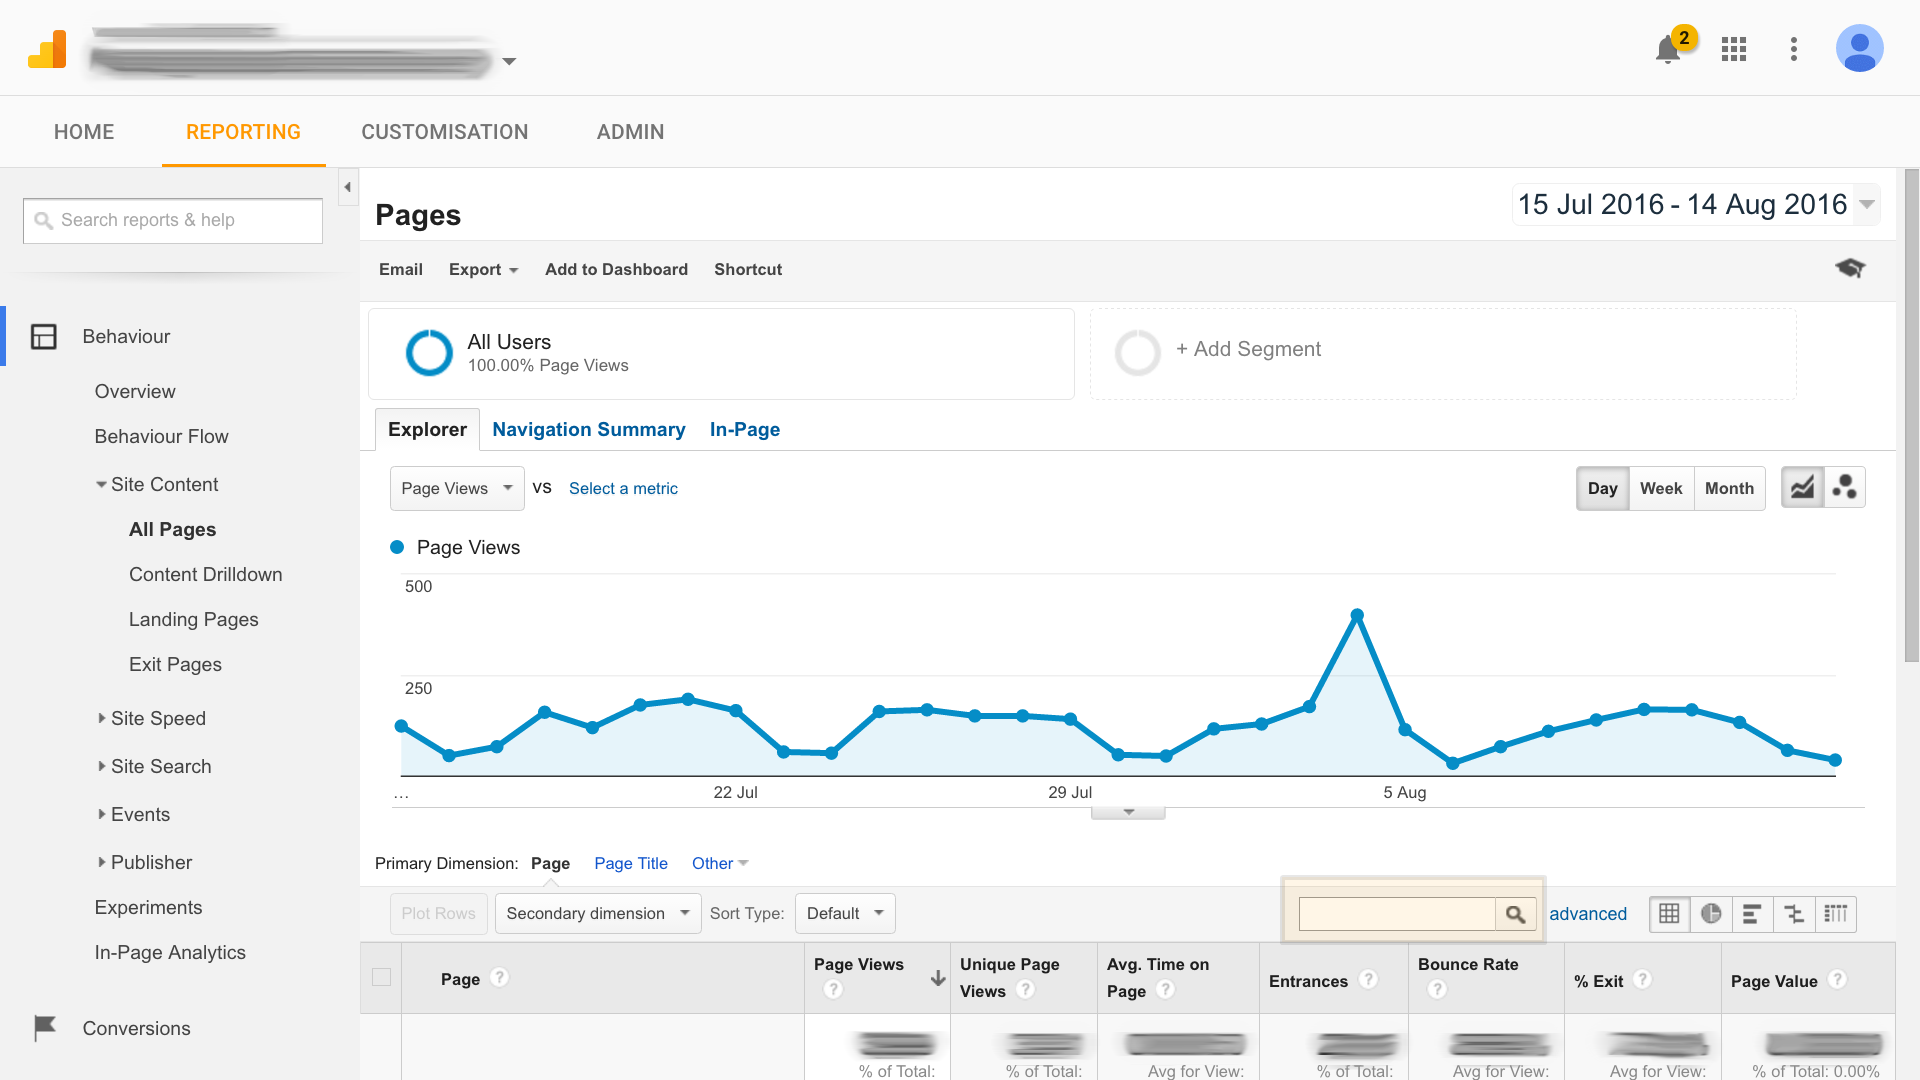This screenshot has height=1080, width=1920.
Task: Open the notifications bell icon
Action: [1667, 49]
